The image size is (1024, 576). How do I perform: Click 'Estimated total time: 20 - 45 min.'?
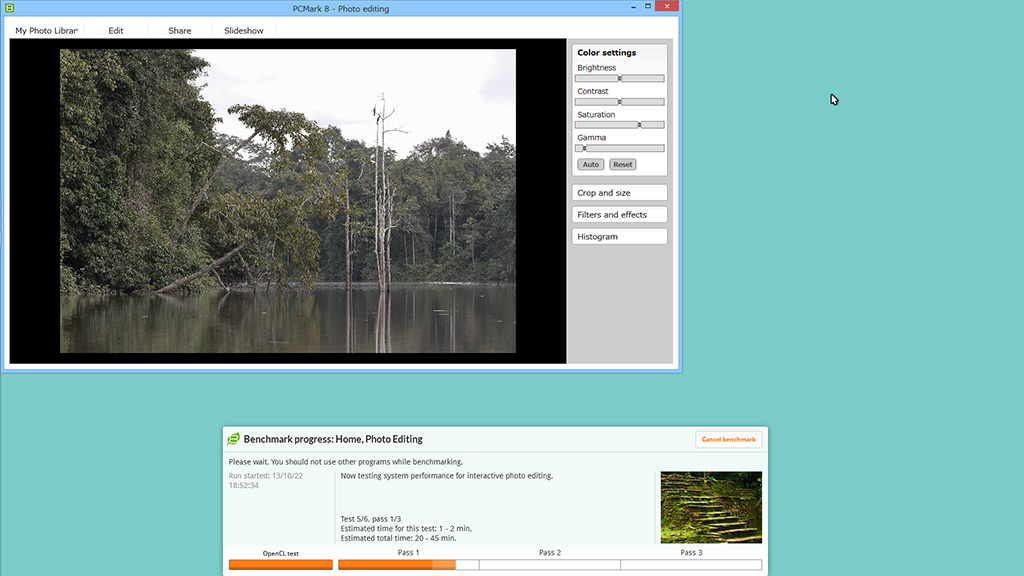(398, 538)
